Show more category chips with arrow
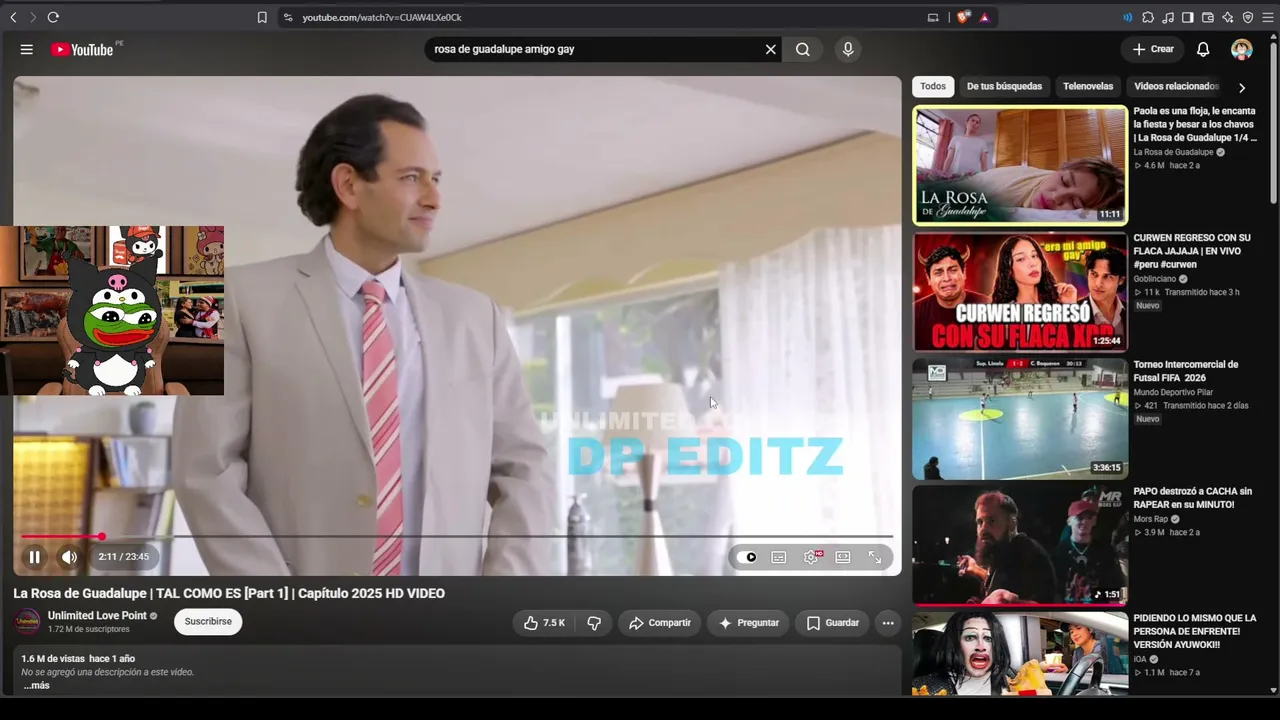This screenshot has height=720, width=1280. 1242,87
